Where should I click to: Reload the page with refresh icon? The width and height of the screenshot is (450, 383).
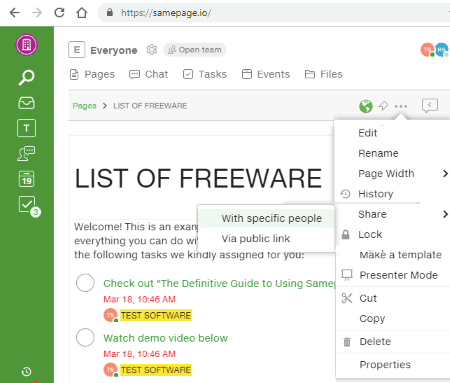point(59,13)
